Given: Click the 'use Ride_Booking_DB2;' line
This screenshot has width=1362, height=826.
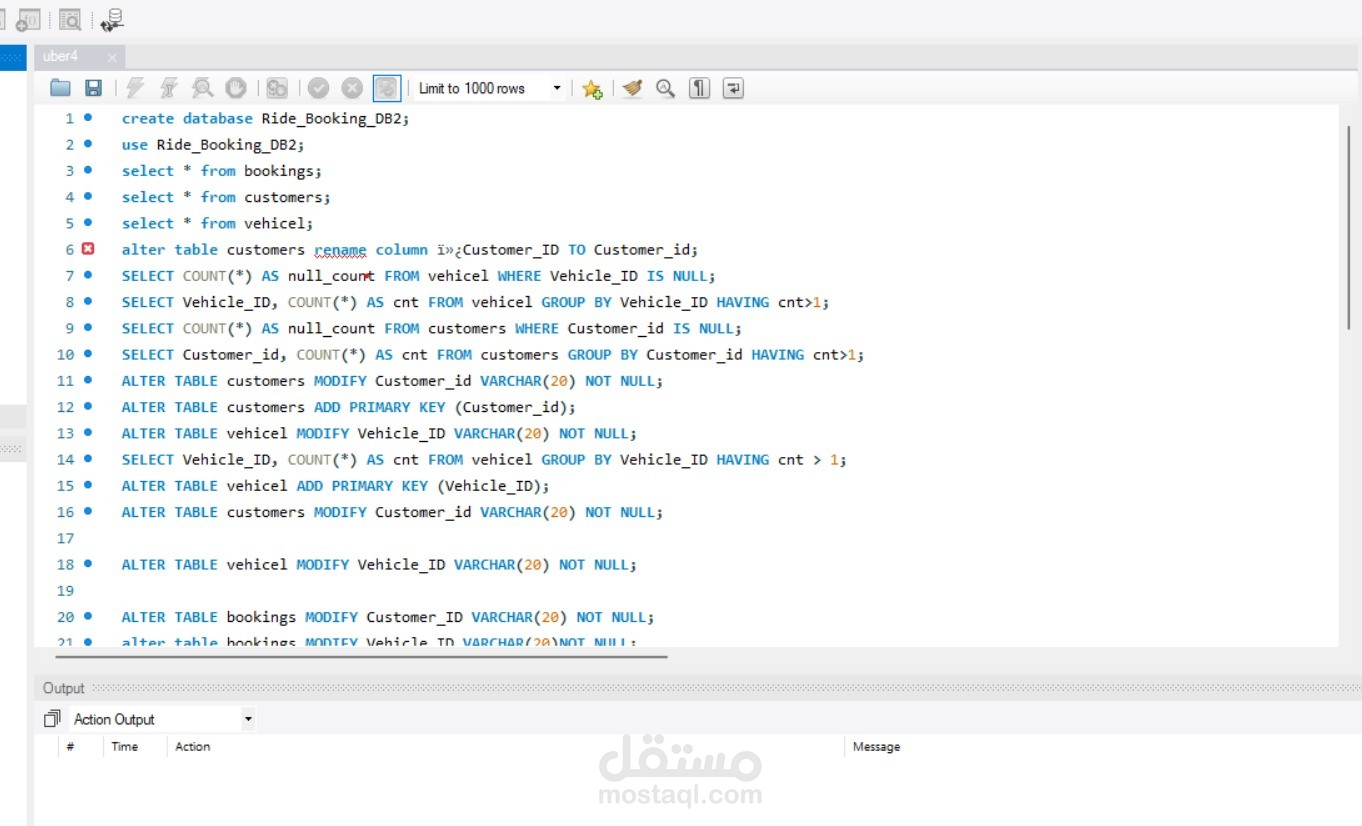Looking at the screenshot, I should 213,144.
